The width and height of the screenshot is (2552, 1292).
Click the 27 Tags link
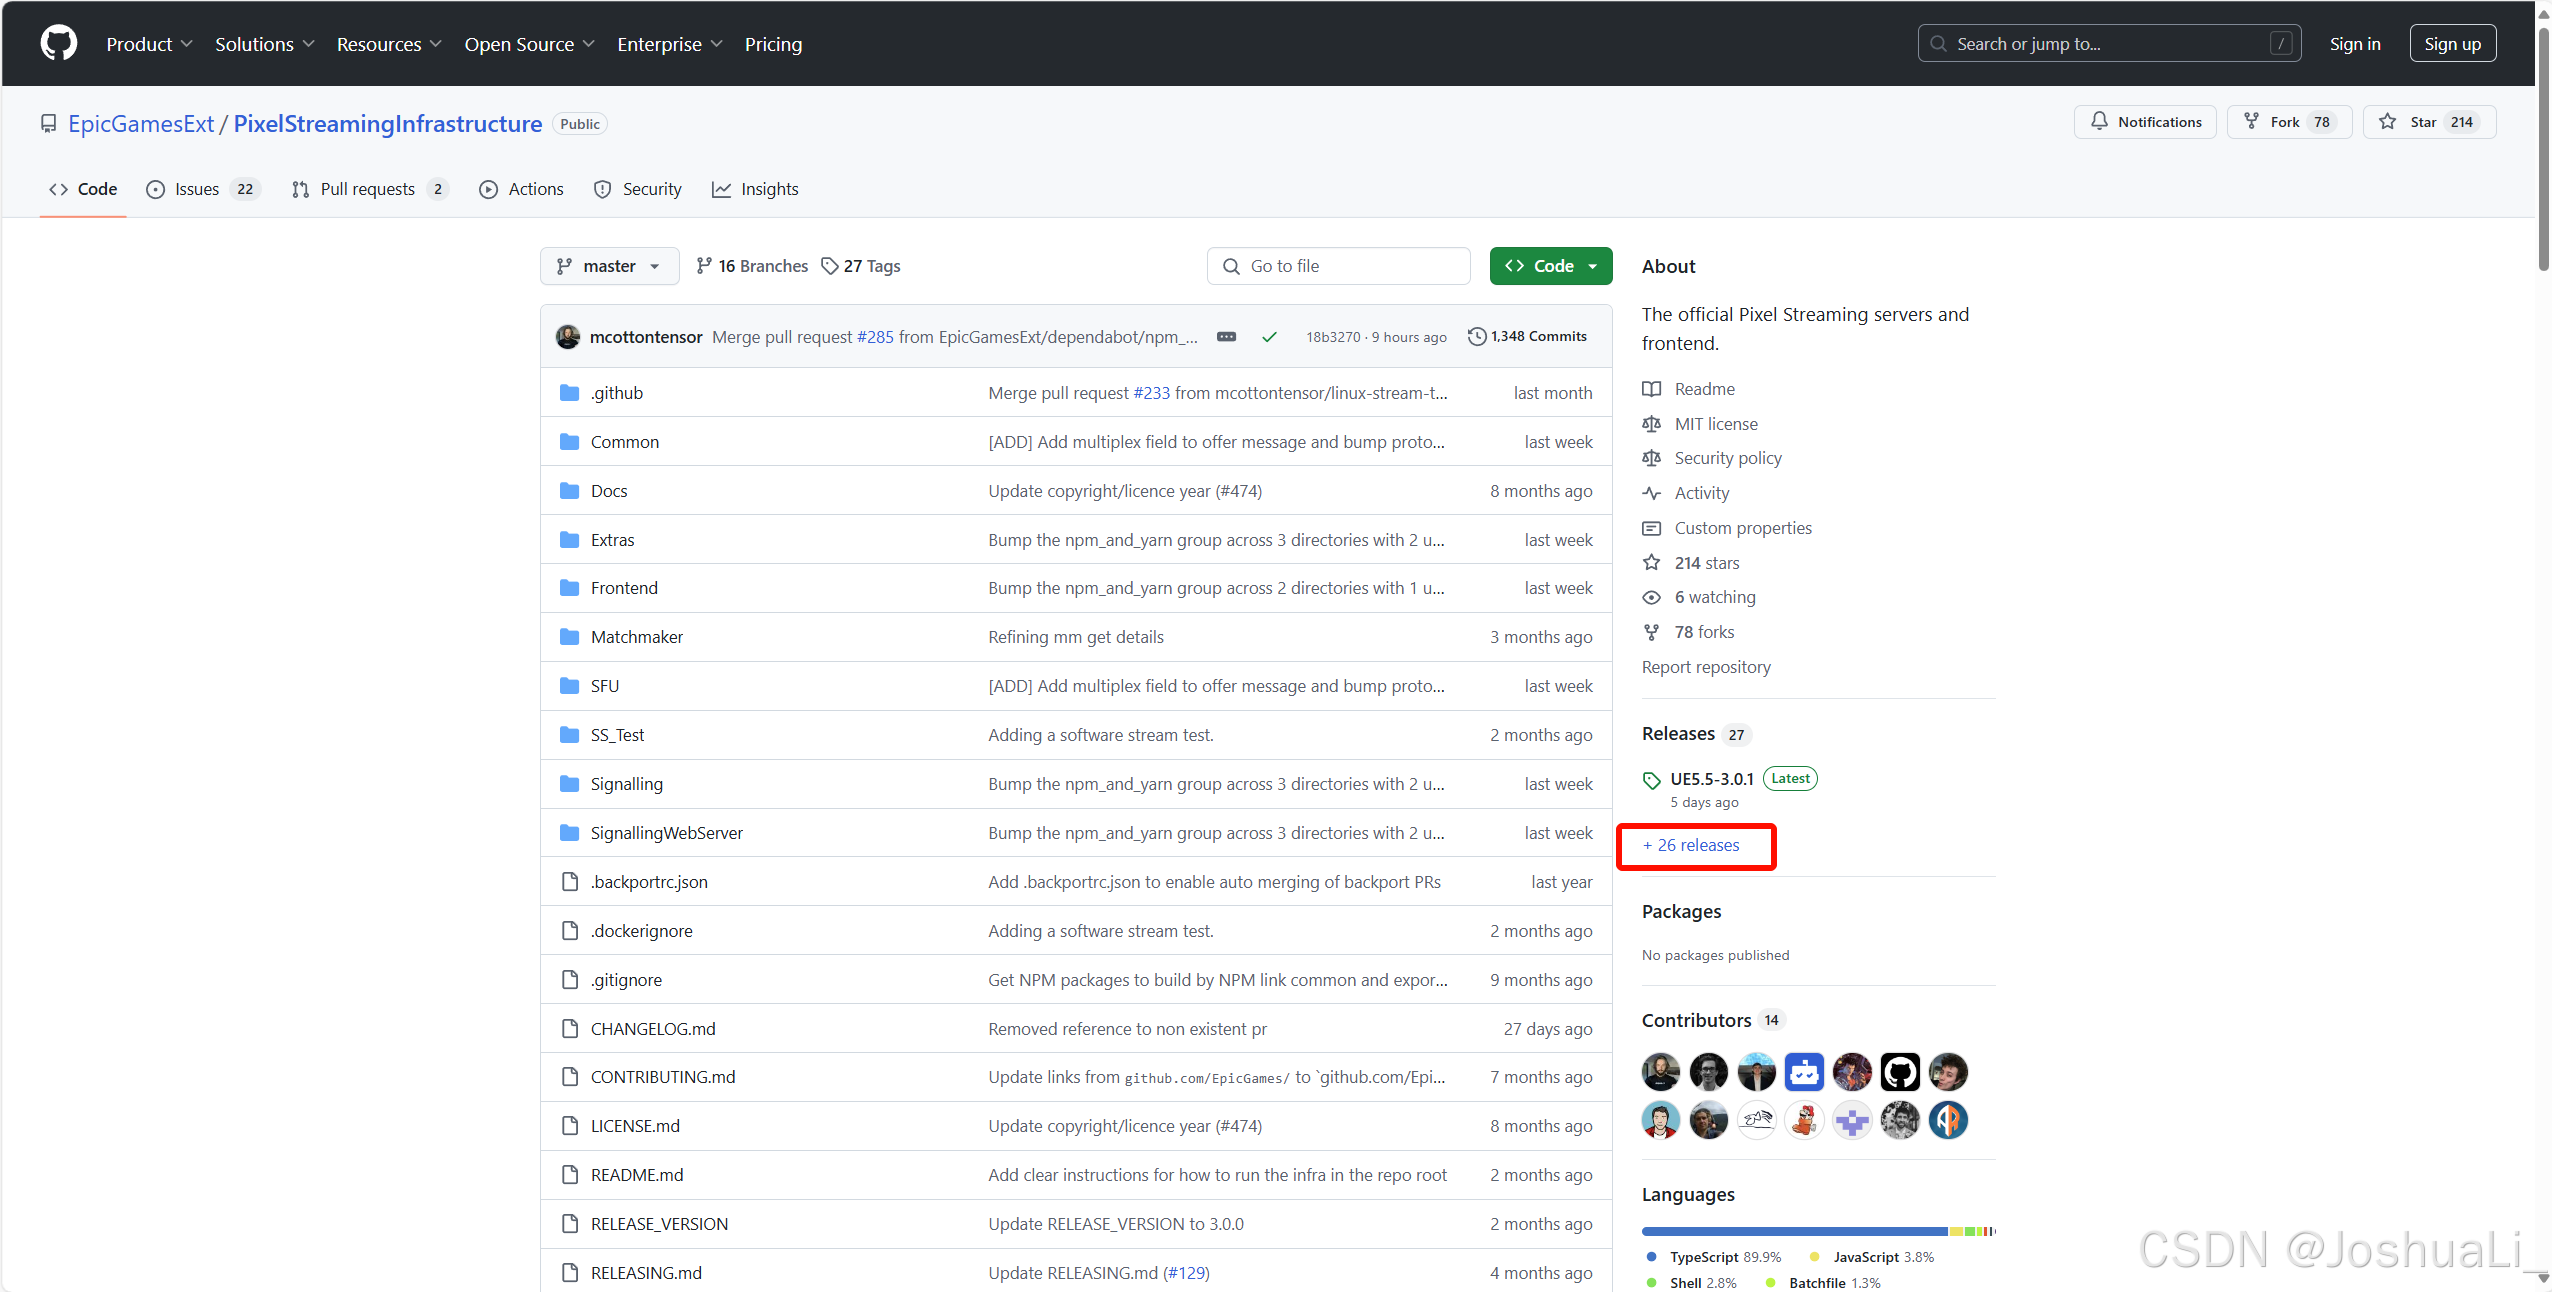(x=862, y=265)
